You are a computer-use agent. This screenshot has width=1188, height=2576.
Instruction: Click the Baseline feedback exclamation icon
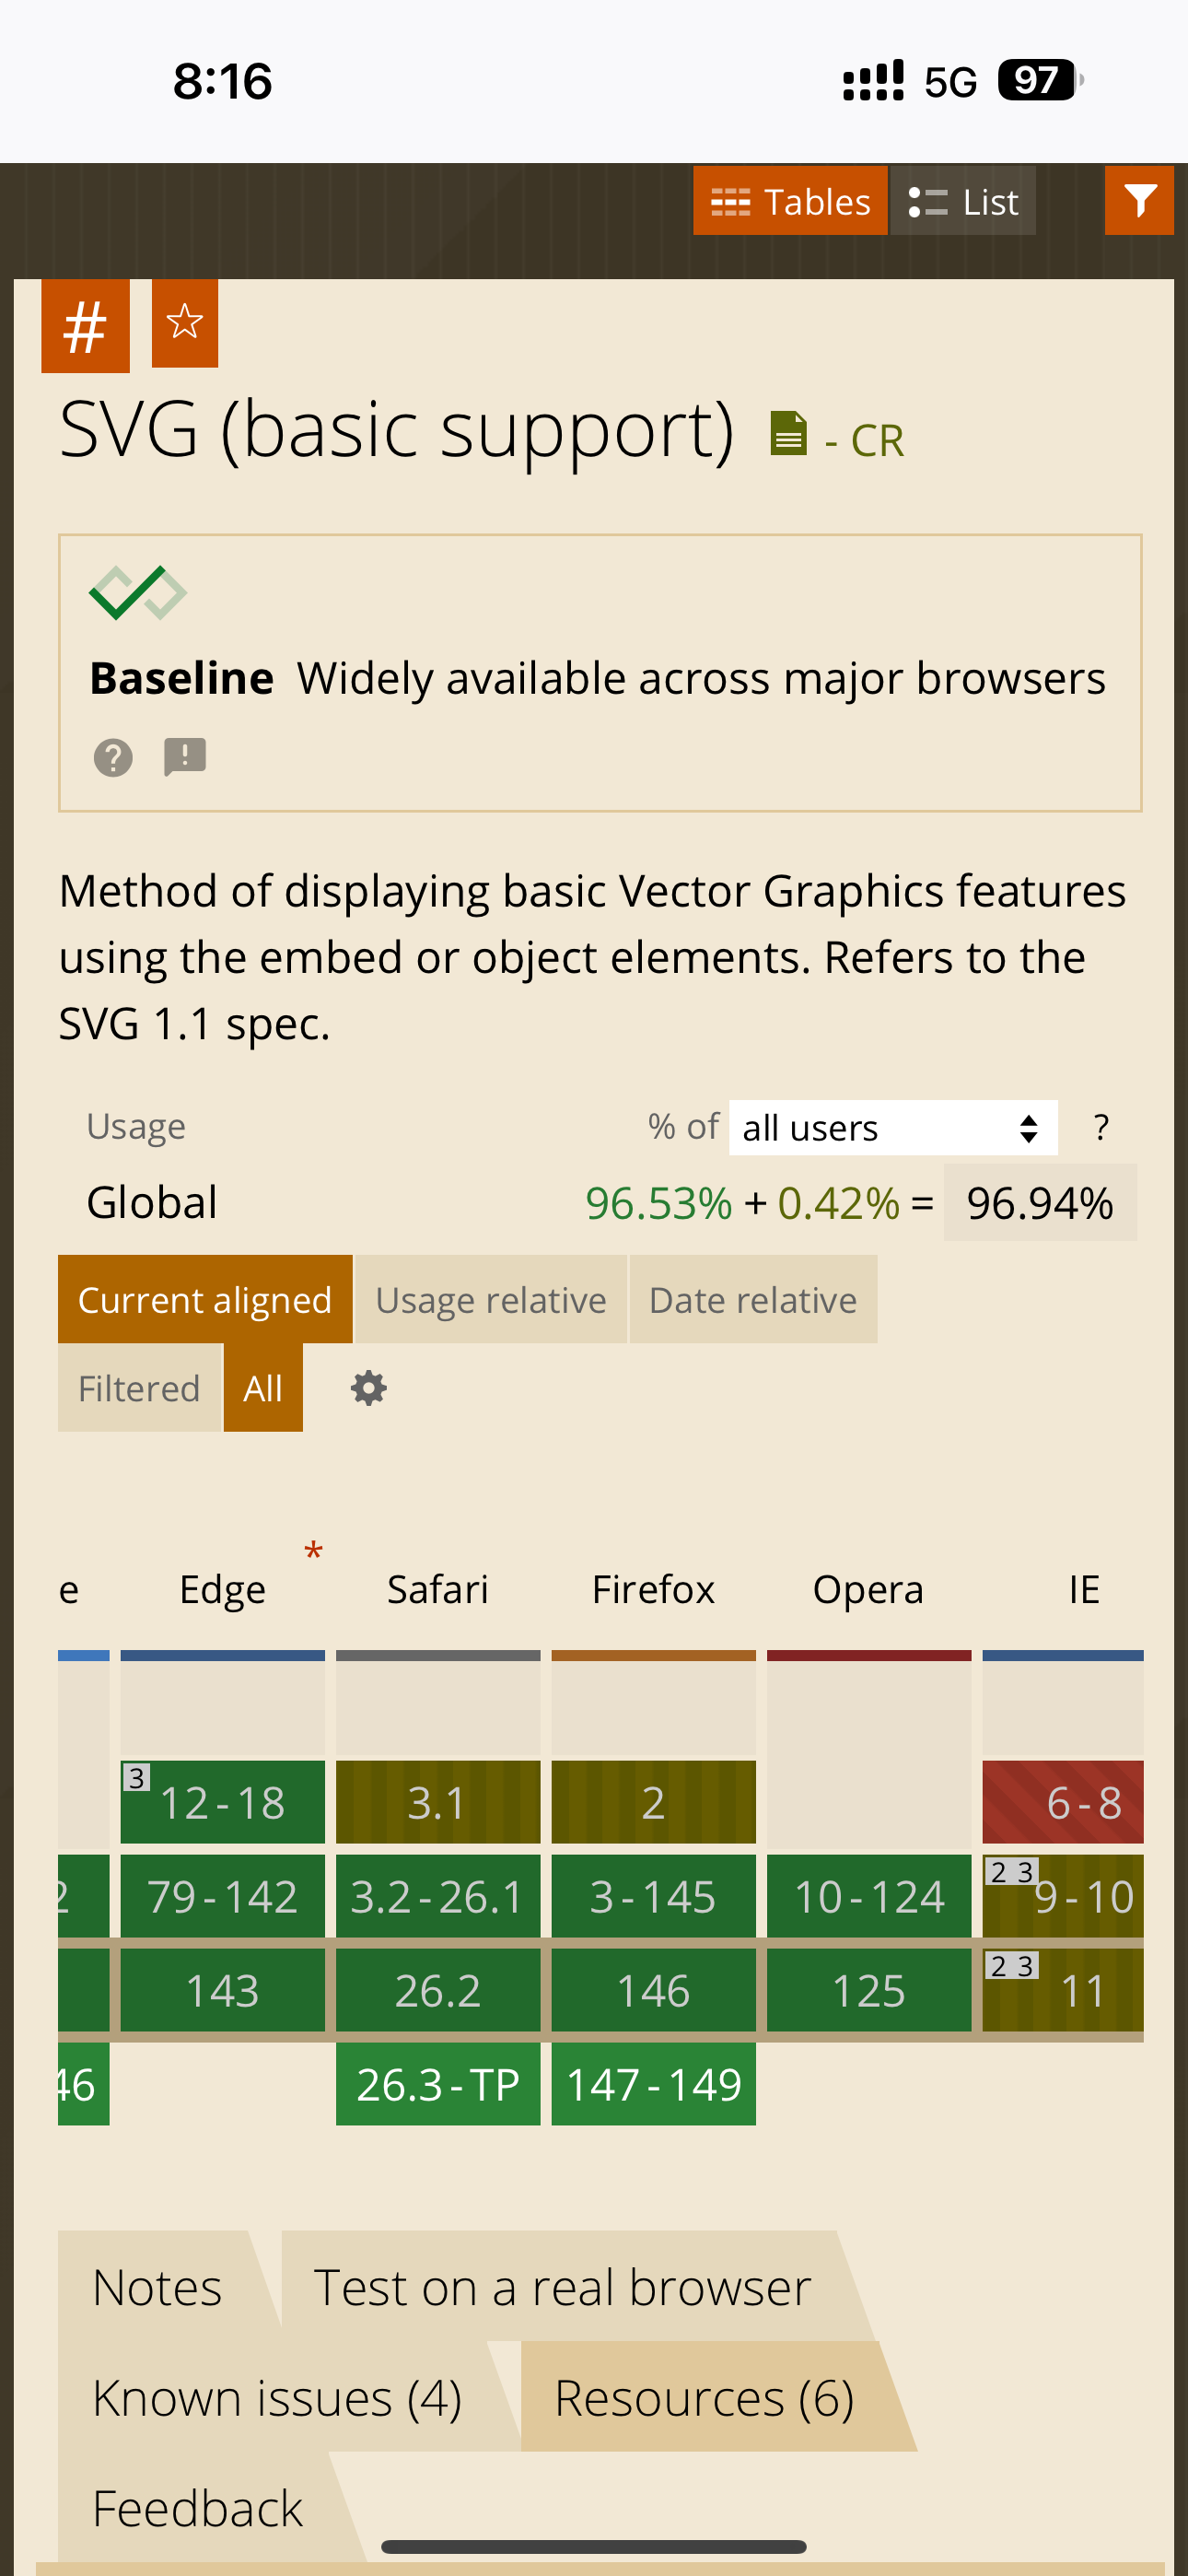(x=185, y=757)
